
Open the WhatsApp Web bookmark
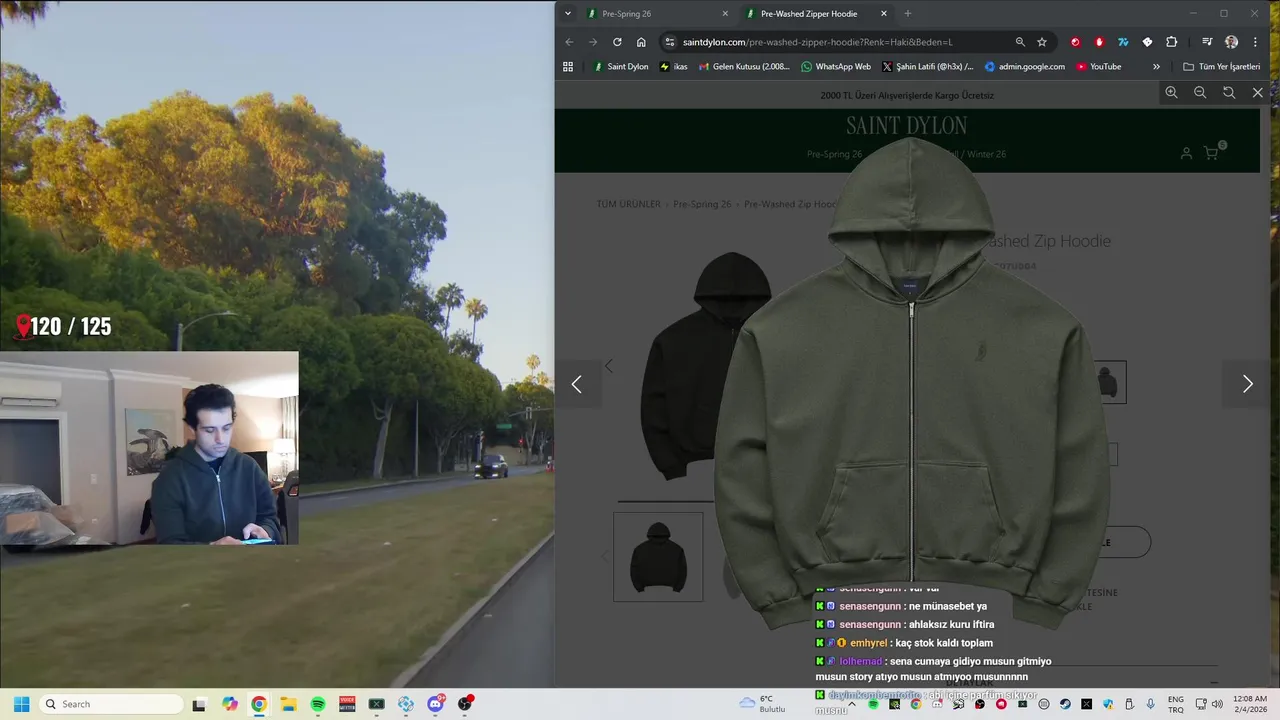tap(836, 67)
